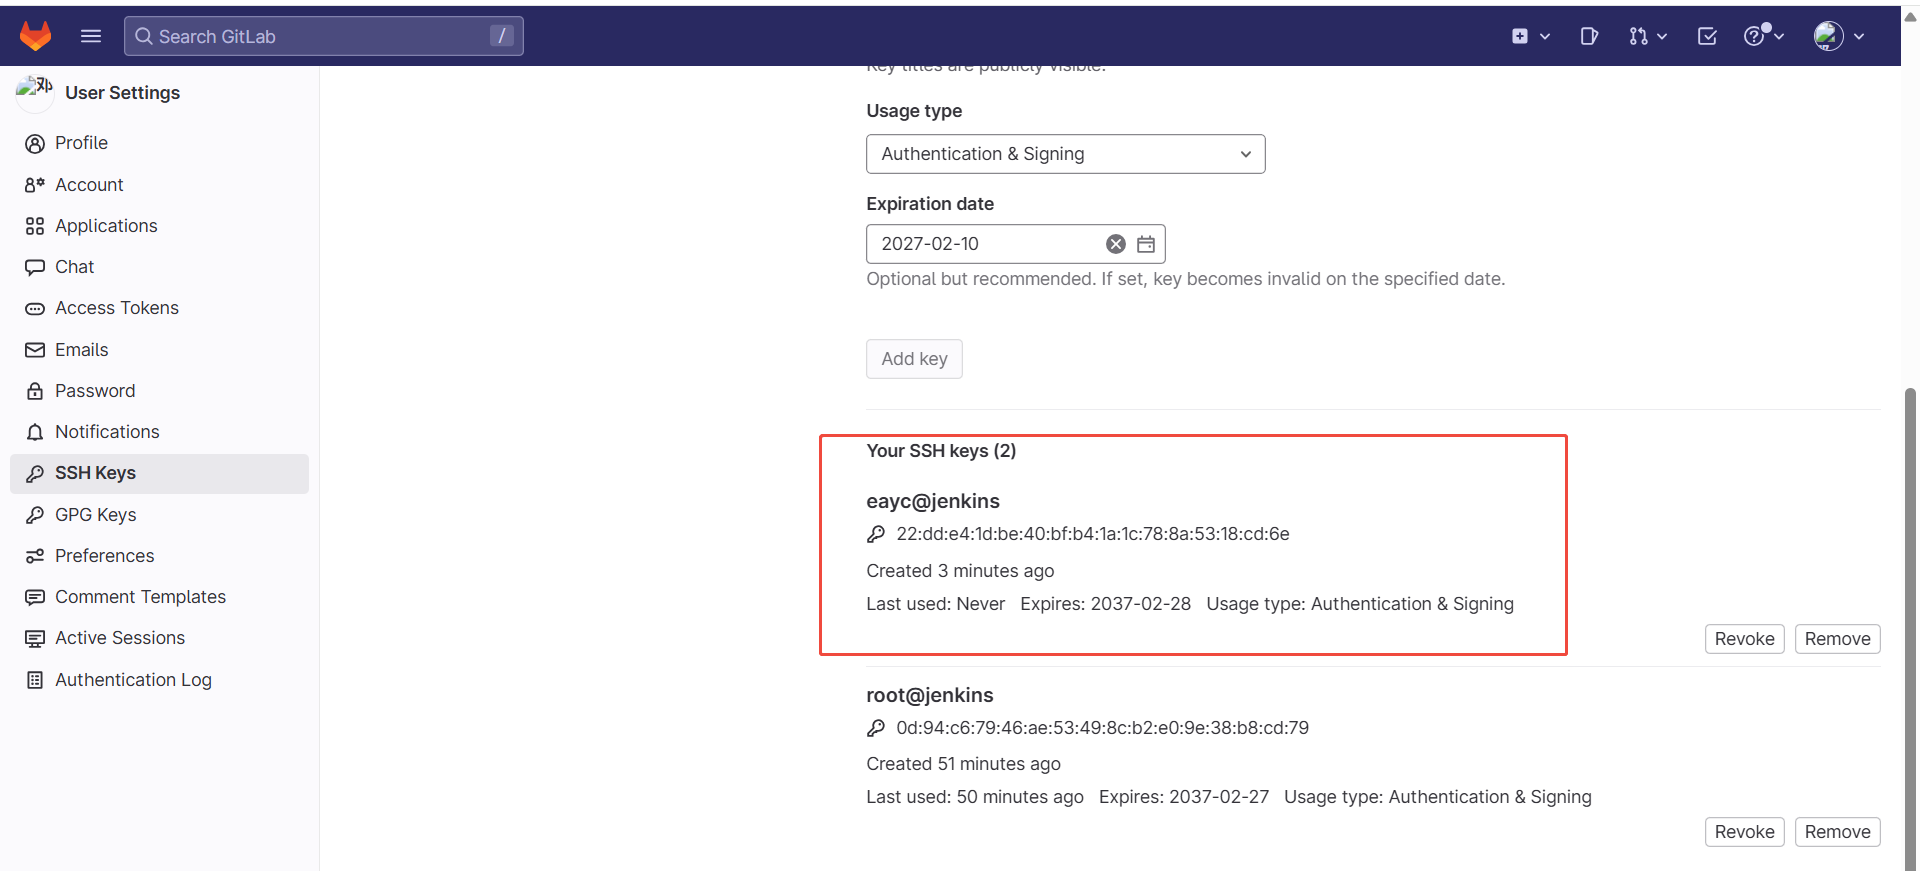Viewport: 1920px width, 871px height.
Task: Open the GitLab fox logo home
Action: point(36,36)
